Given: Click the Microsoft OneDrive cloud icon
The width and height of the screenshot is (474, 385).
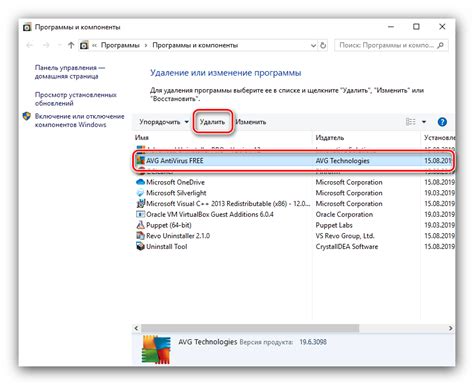Looking at the screenshot, I should [x=140, y=182].
